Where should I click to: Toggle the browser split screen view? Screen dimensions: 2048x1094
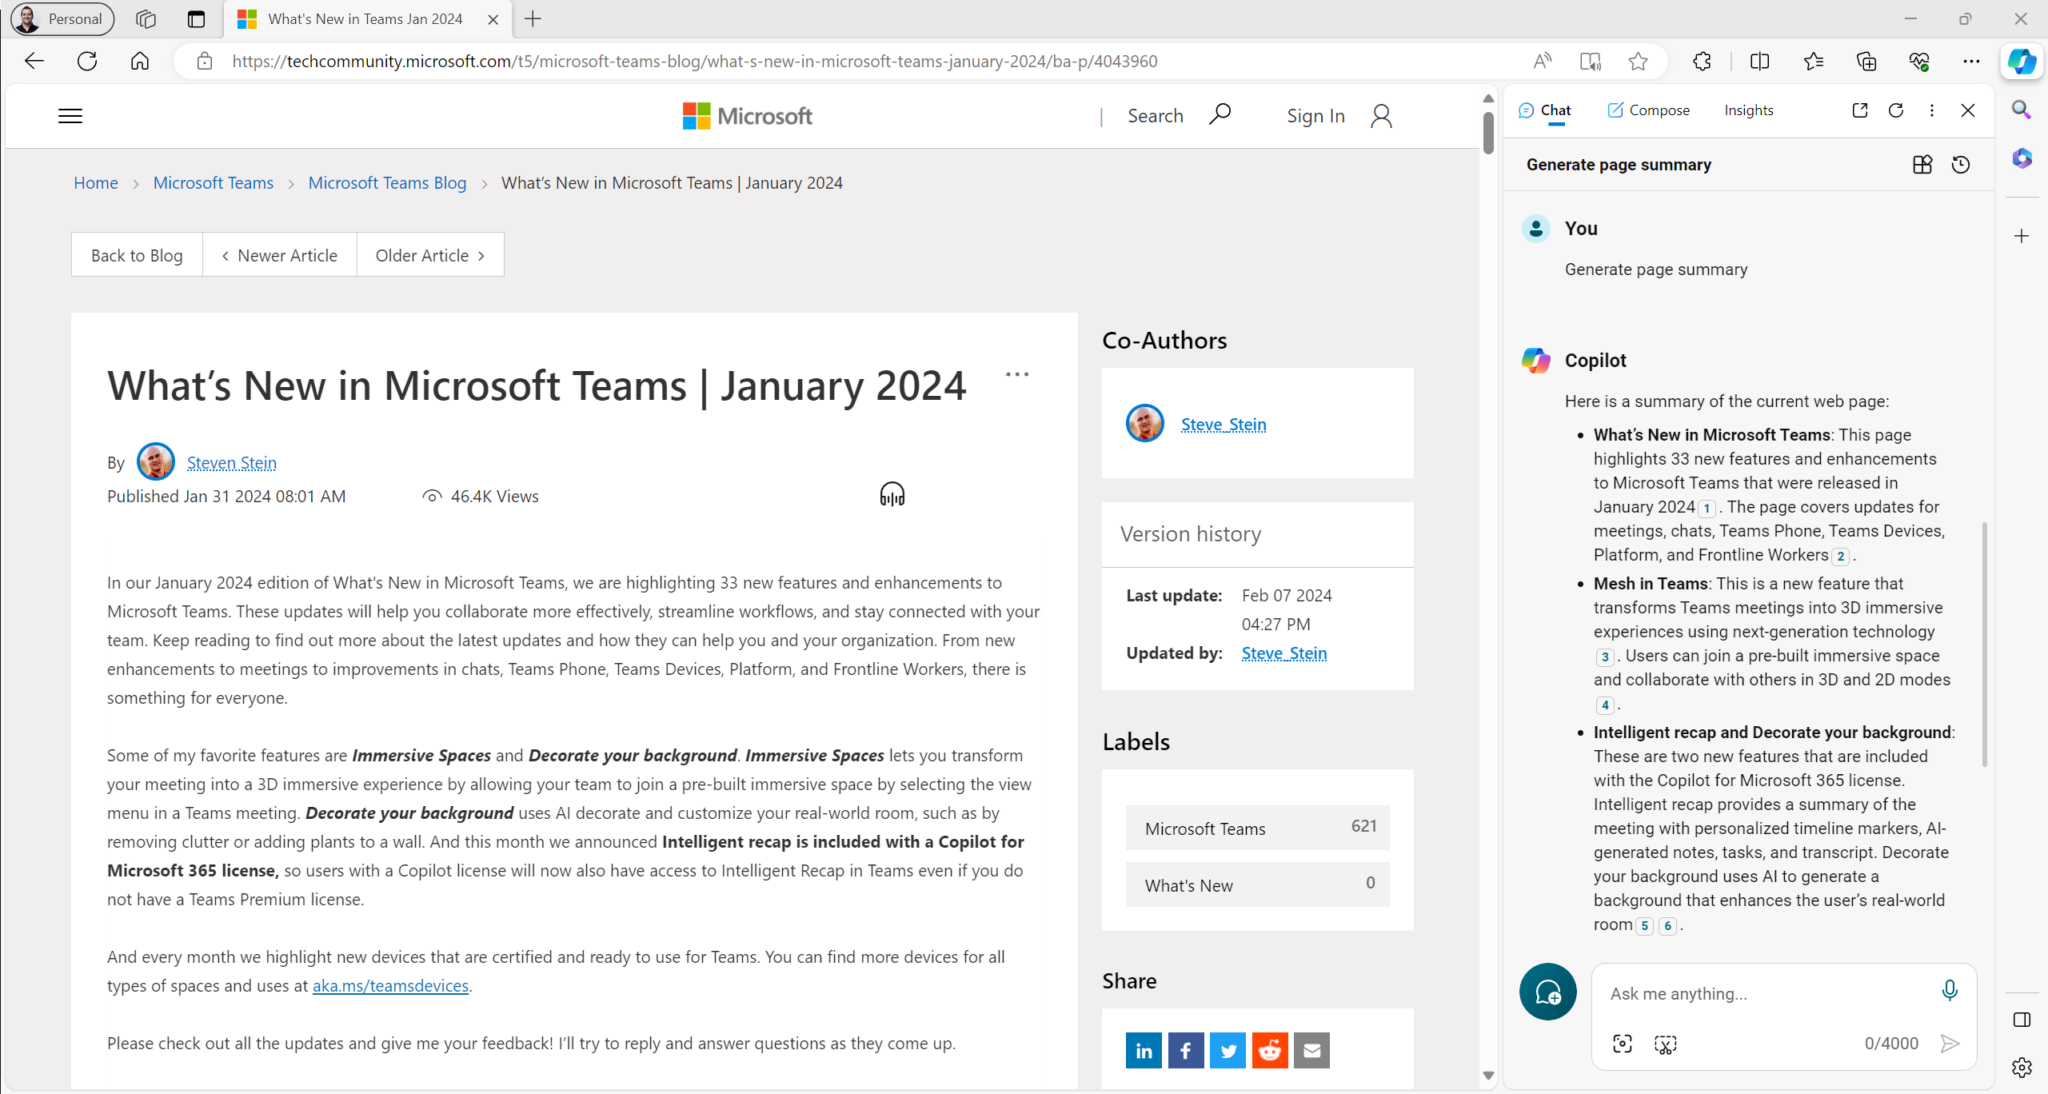(x=1760, y=61)
